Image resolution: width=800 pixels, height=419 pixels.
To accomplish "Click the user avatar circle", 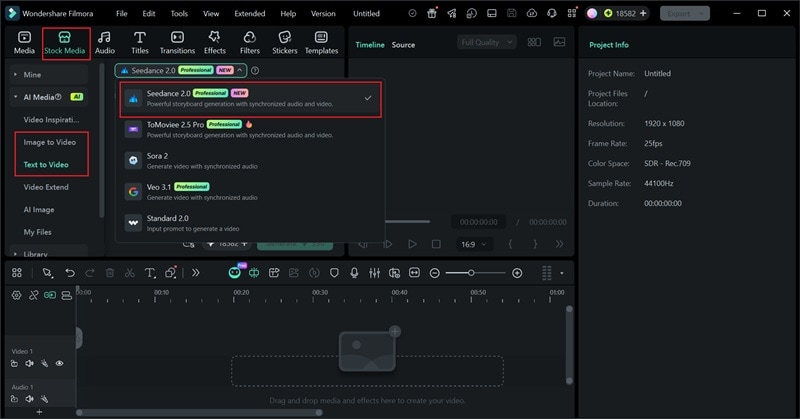I will click(592, 13).
